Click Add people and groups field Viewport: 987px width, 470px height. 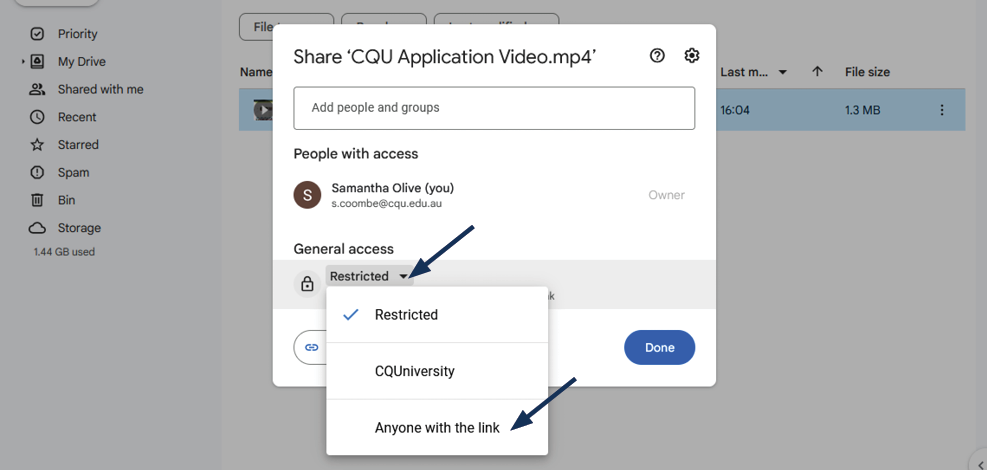(494, 108)
